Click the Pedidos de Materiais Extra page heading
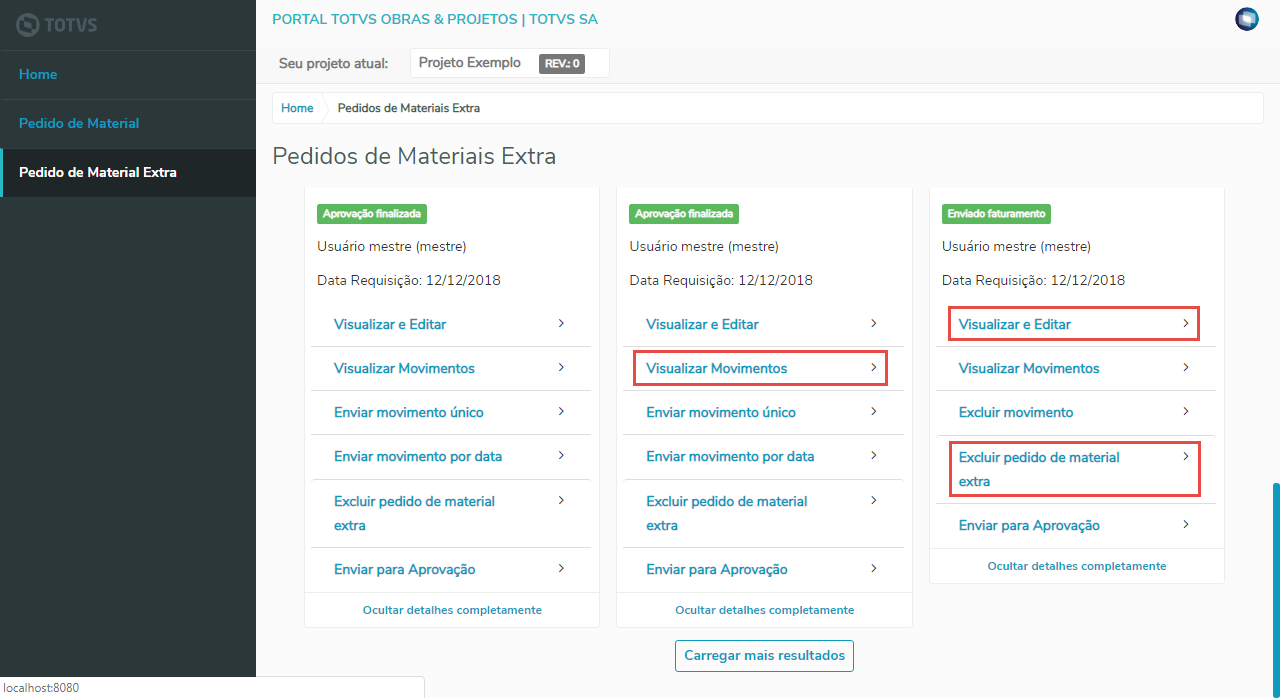The image size is (1280, 698). tap(414, 156)
